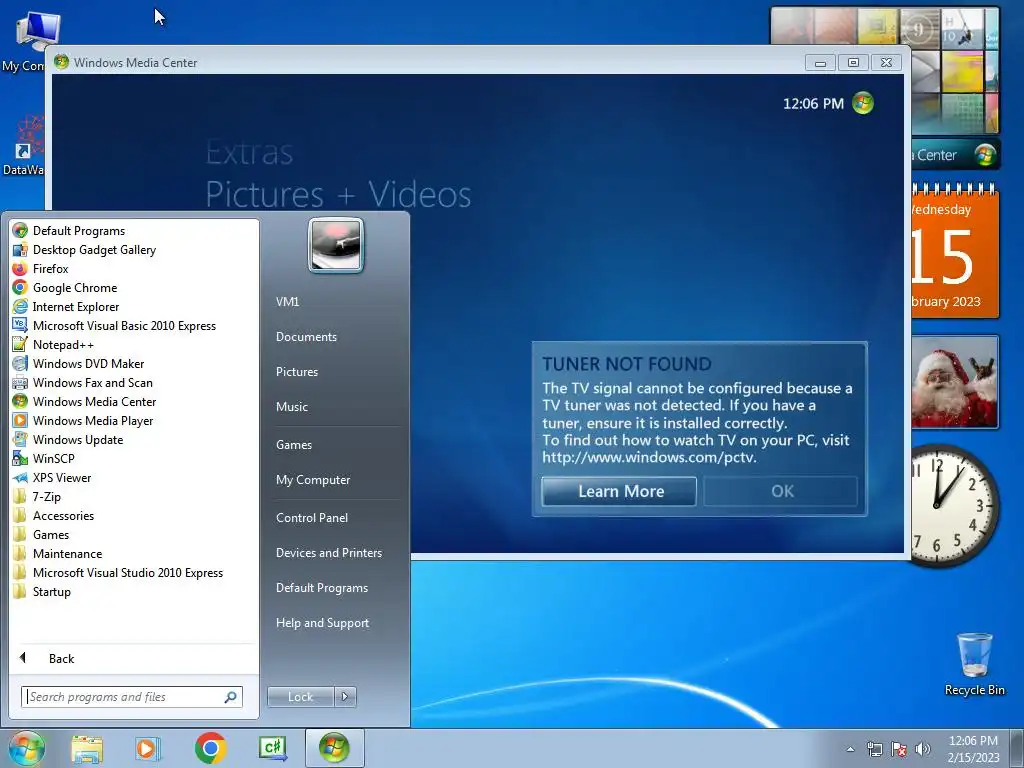The width and height of the screenshot is (1024, 768).
Task: Click the Start orb on the taskbar
Action: [26, 748]
